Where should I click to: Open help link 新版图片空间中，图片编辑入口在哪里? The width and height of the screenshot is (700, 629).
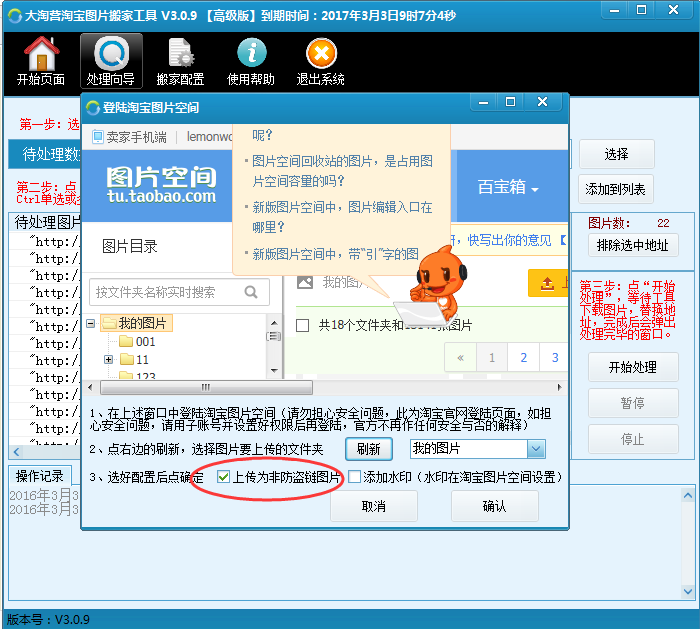click(342, 217)
